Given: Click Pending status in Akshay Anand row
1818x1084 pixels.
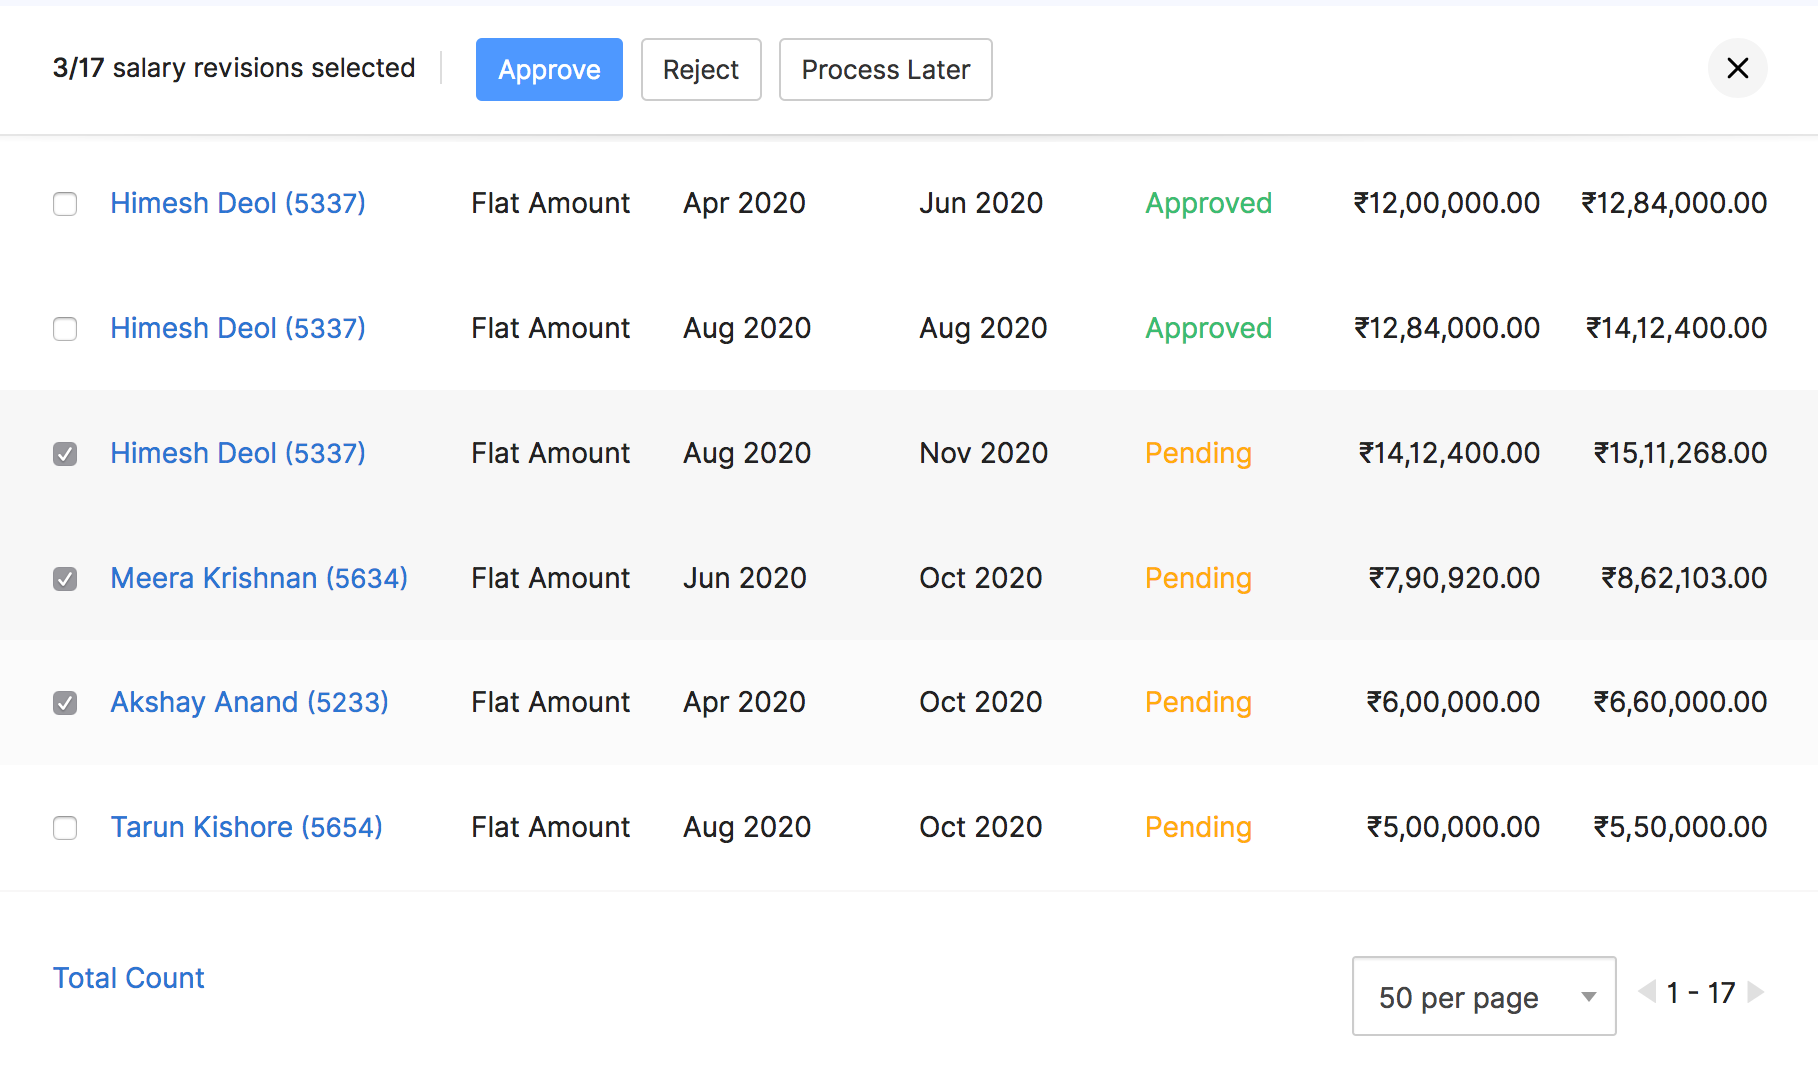Looking at the screenshot, I should point(1198,702).
